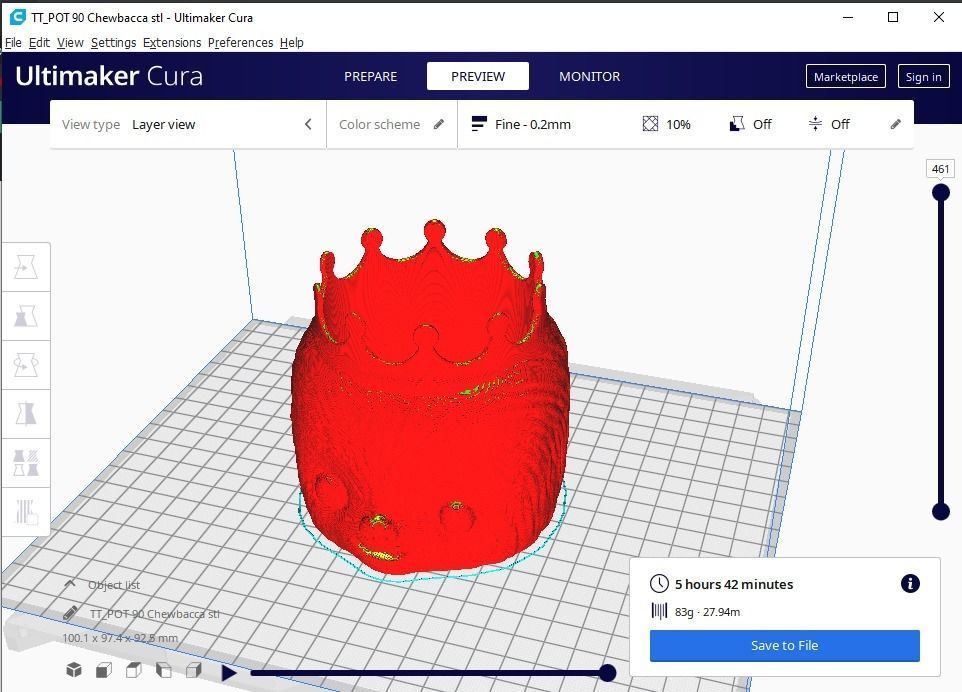Click the support Off icon
This screenshot has width=962, height=692.
point(737,124)
